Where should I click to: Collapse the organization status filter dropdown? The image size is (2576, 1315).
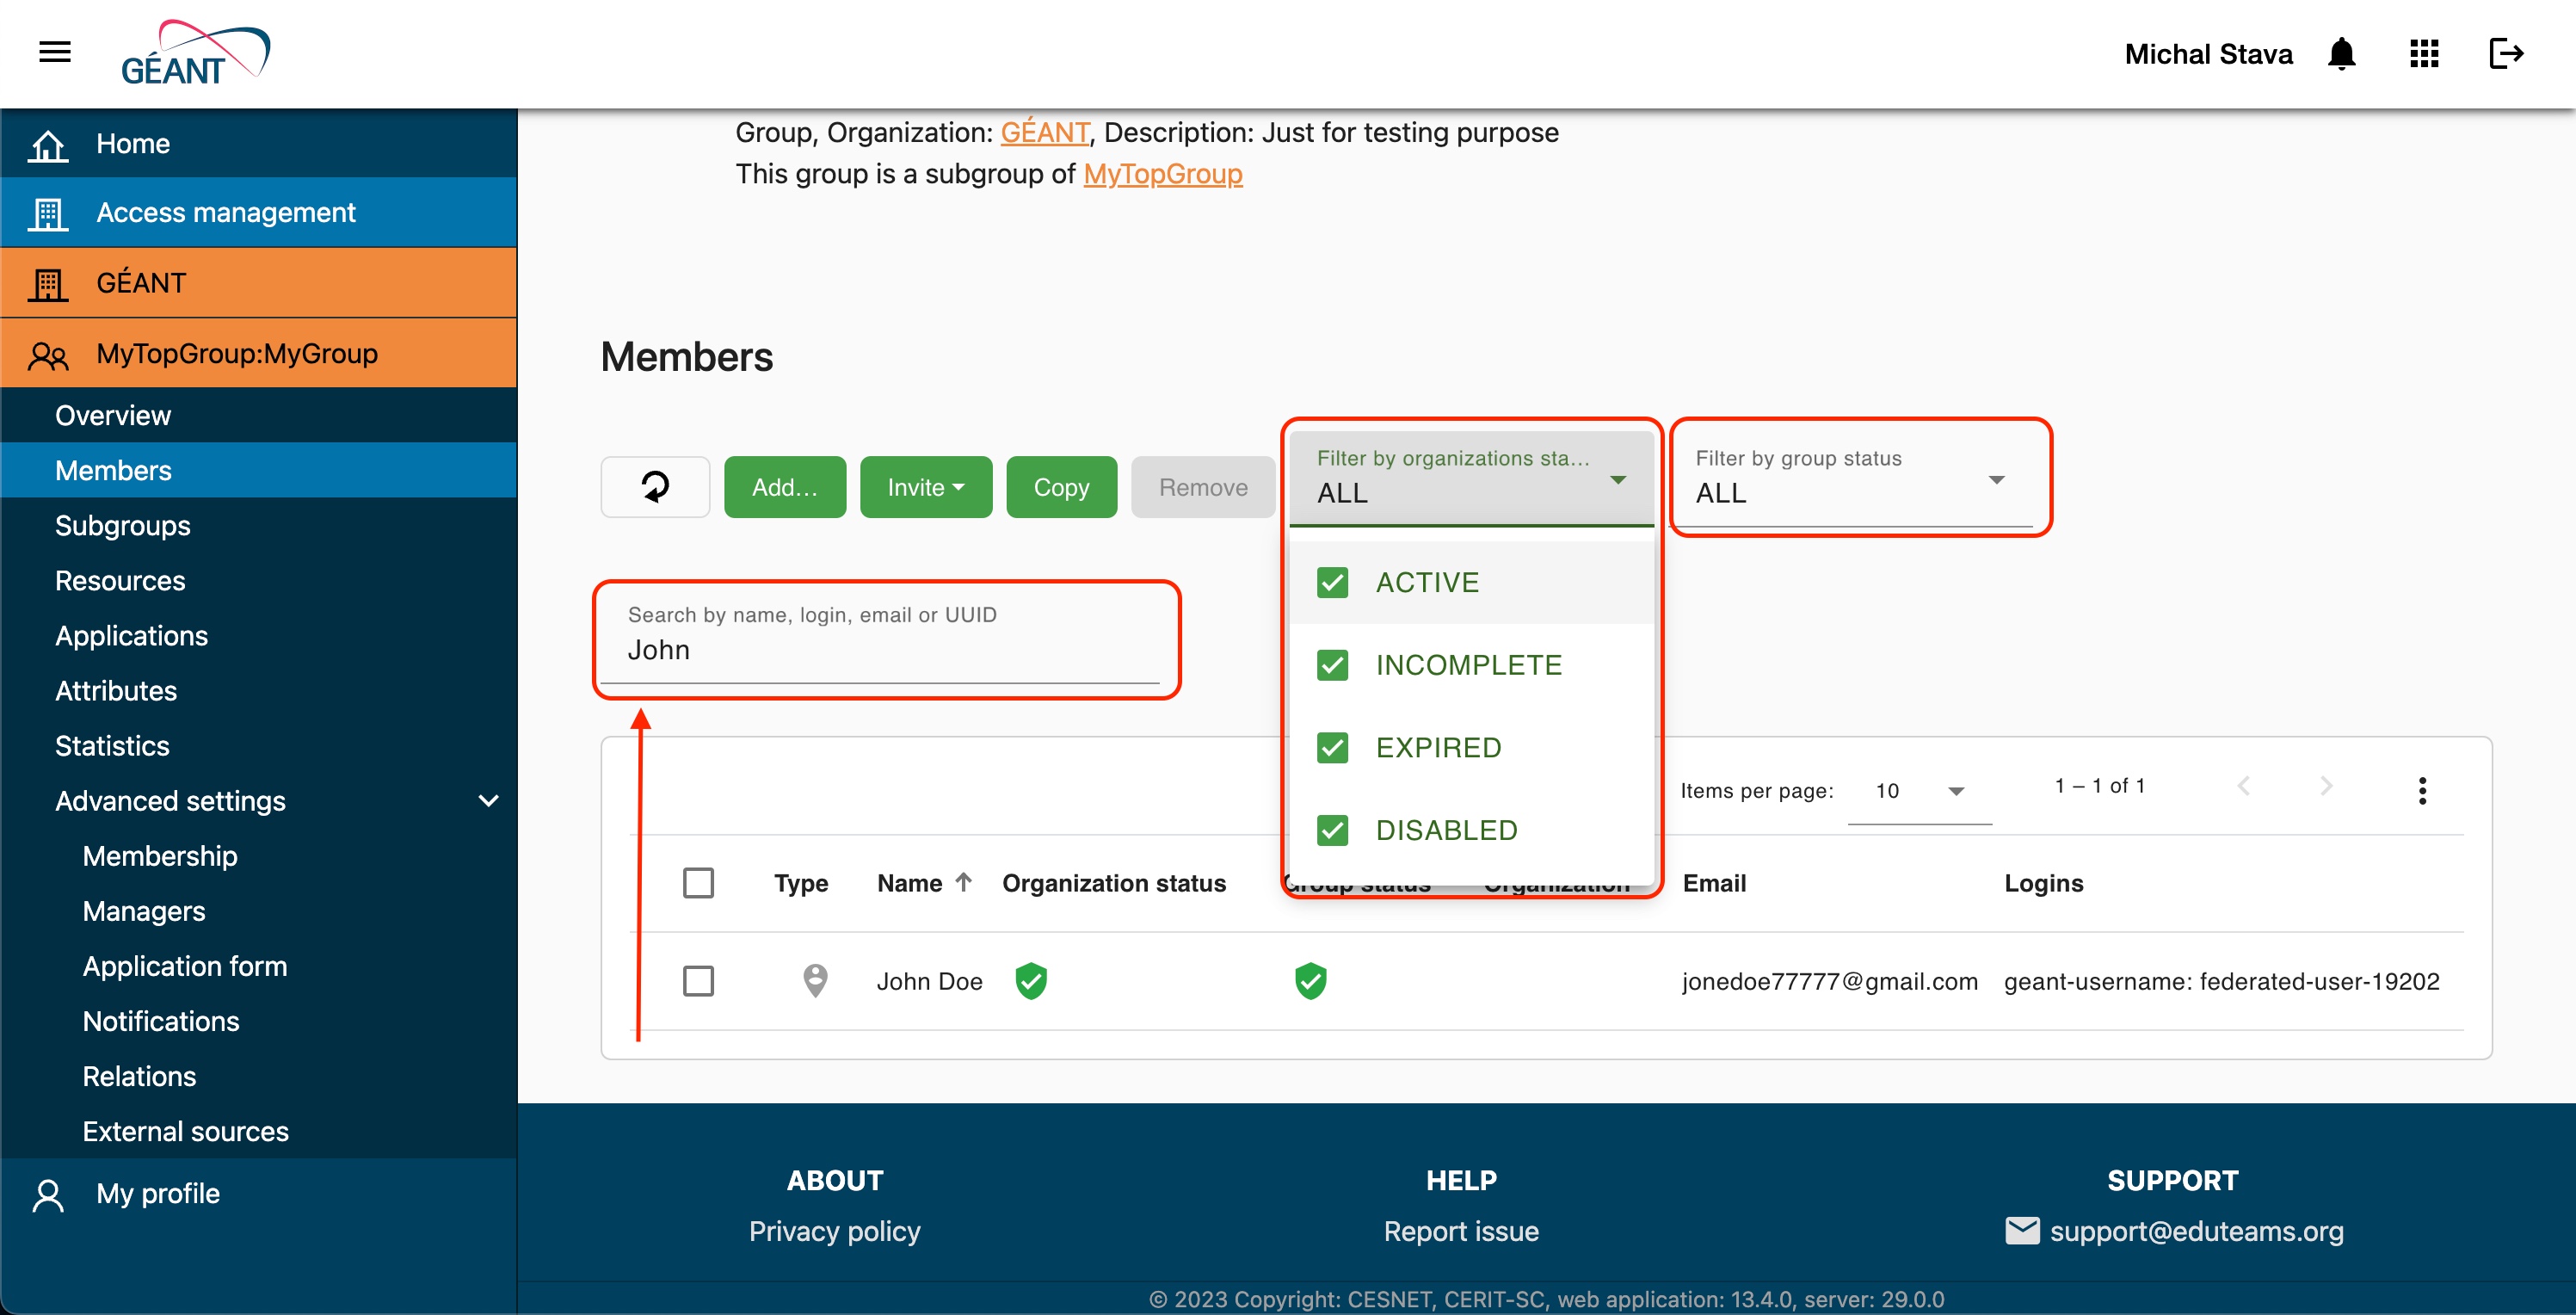1471,478
